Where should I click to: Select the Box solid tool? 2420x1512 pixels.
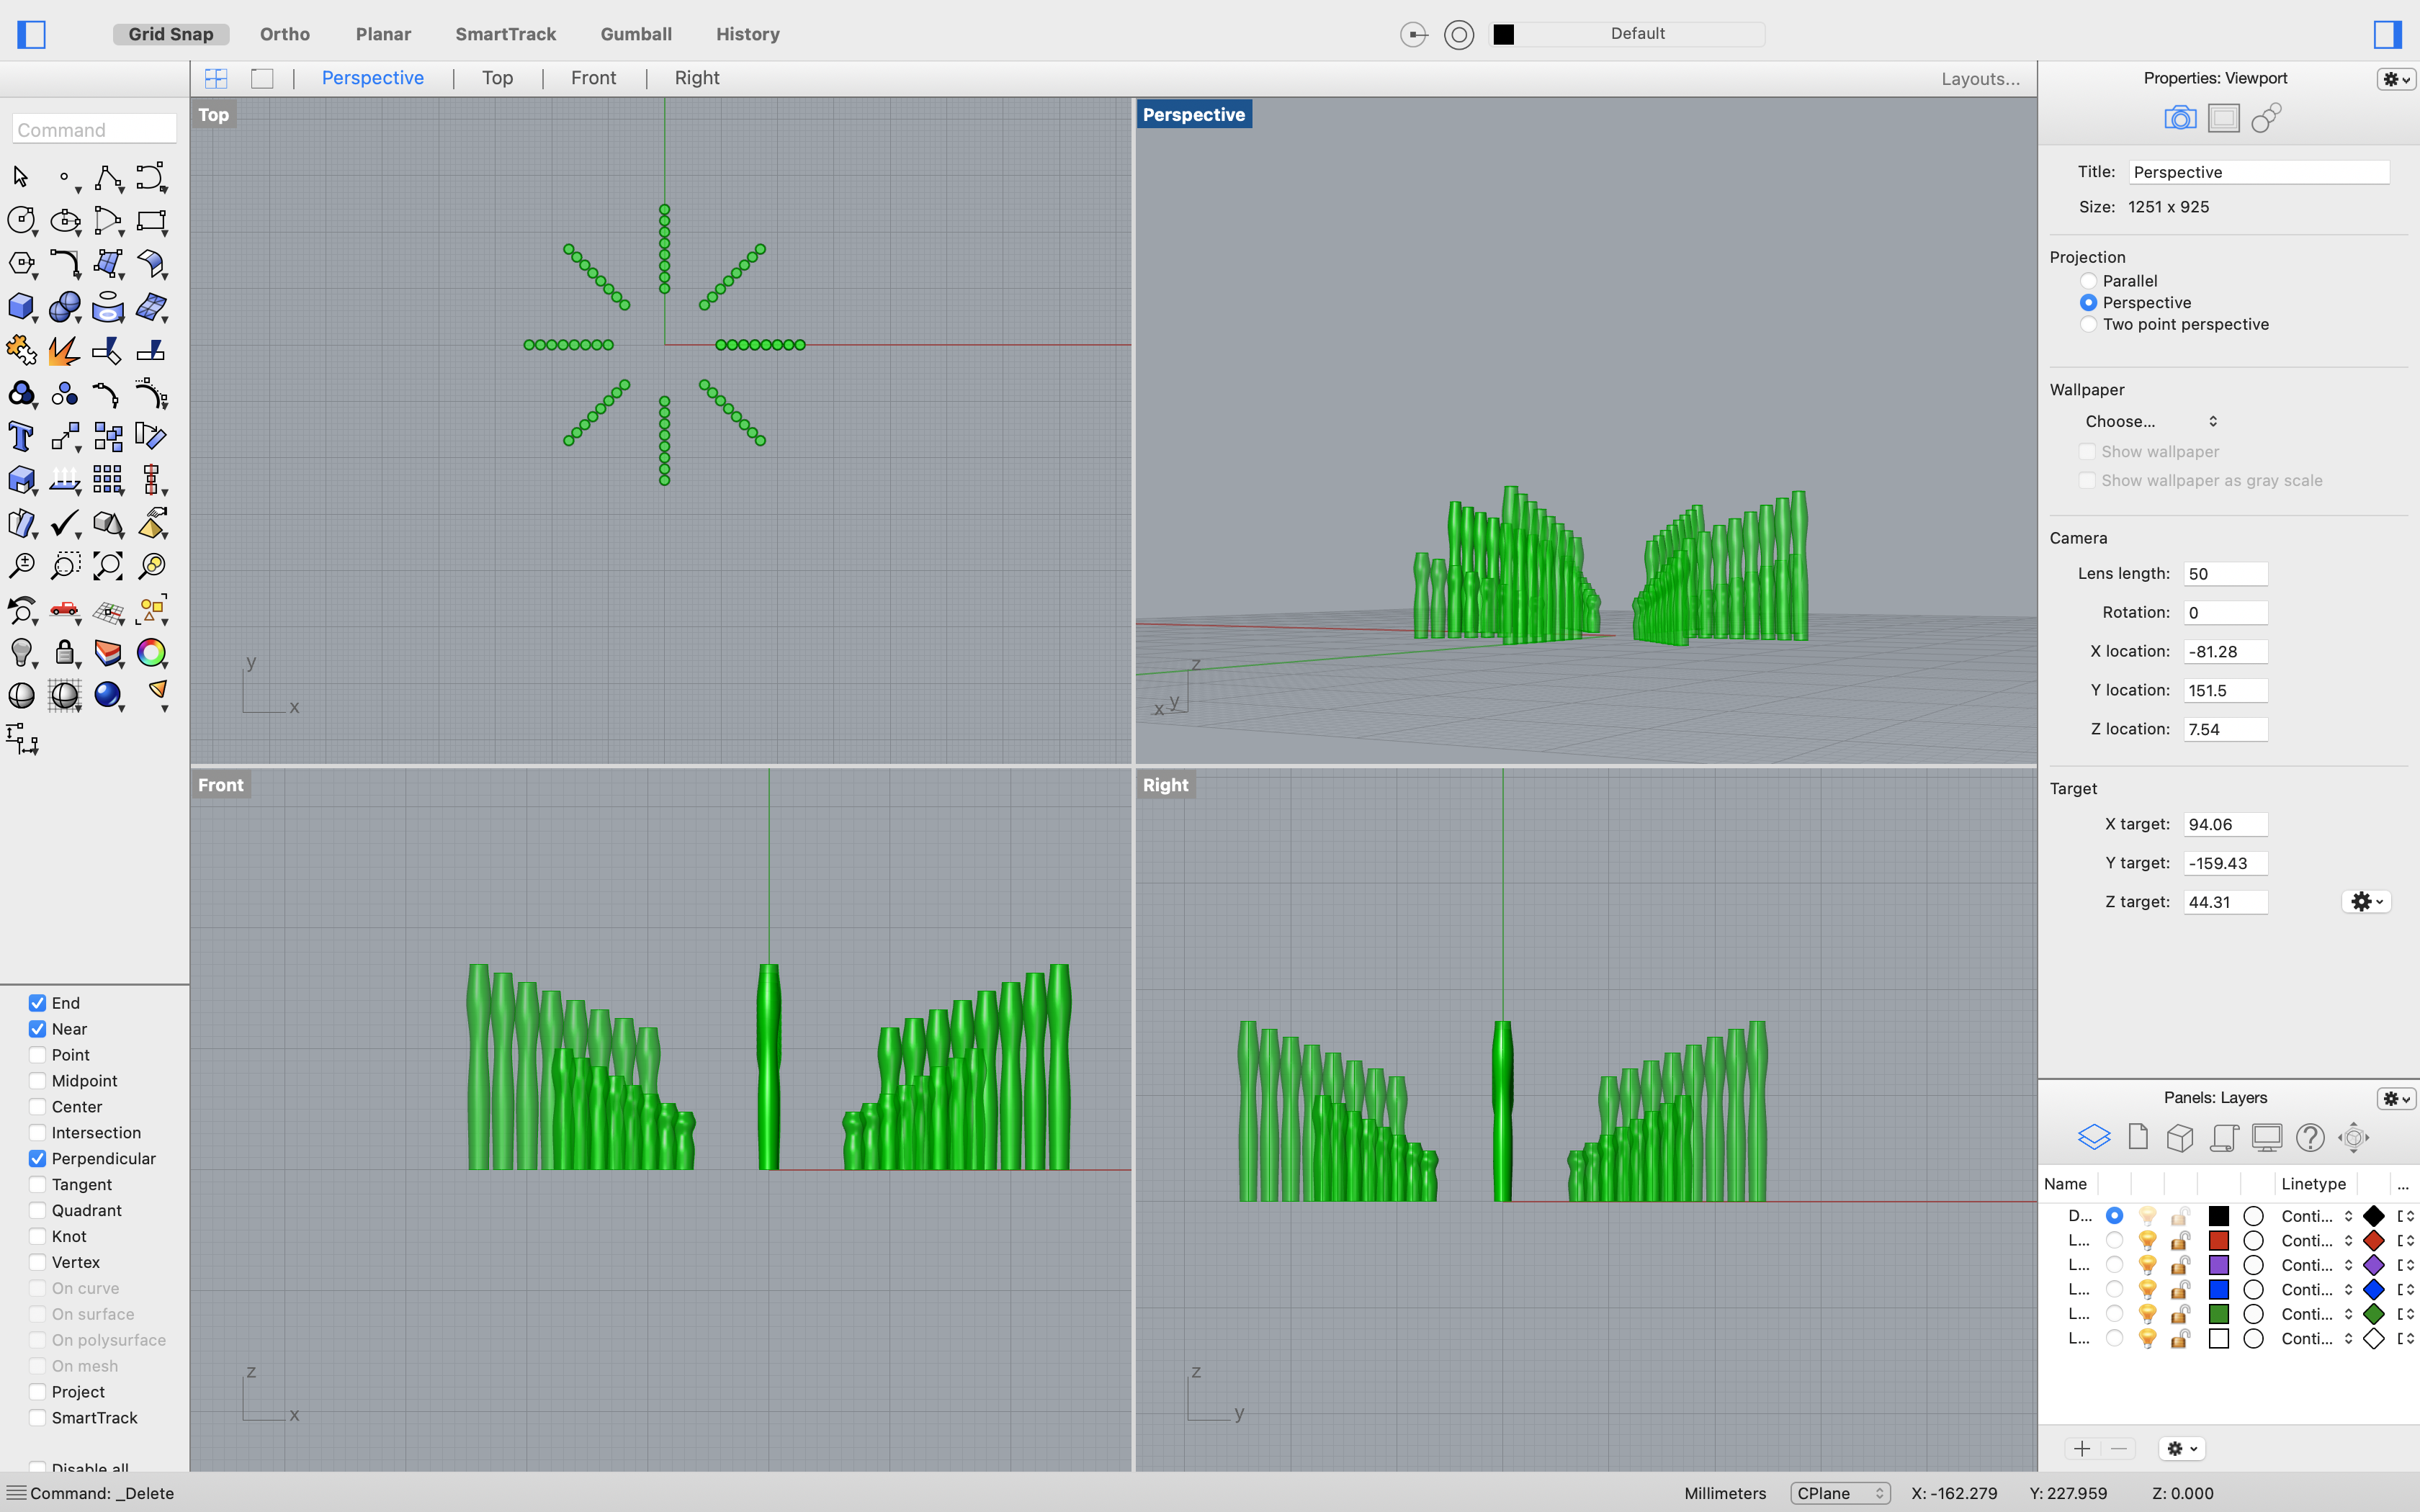[x=20, y=307]
